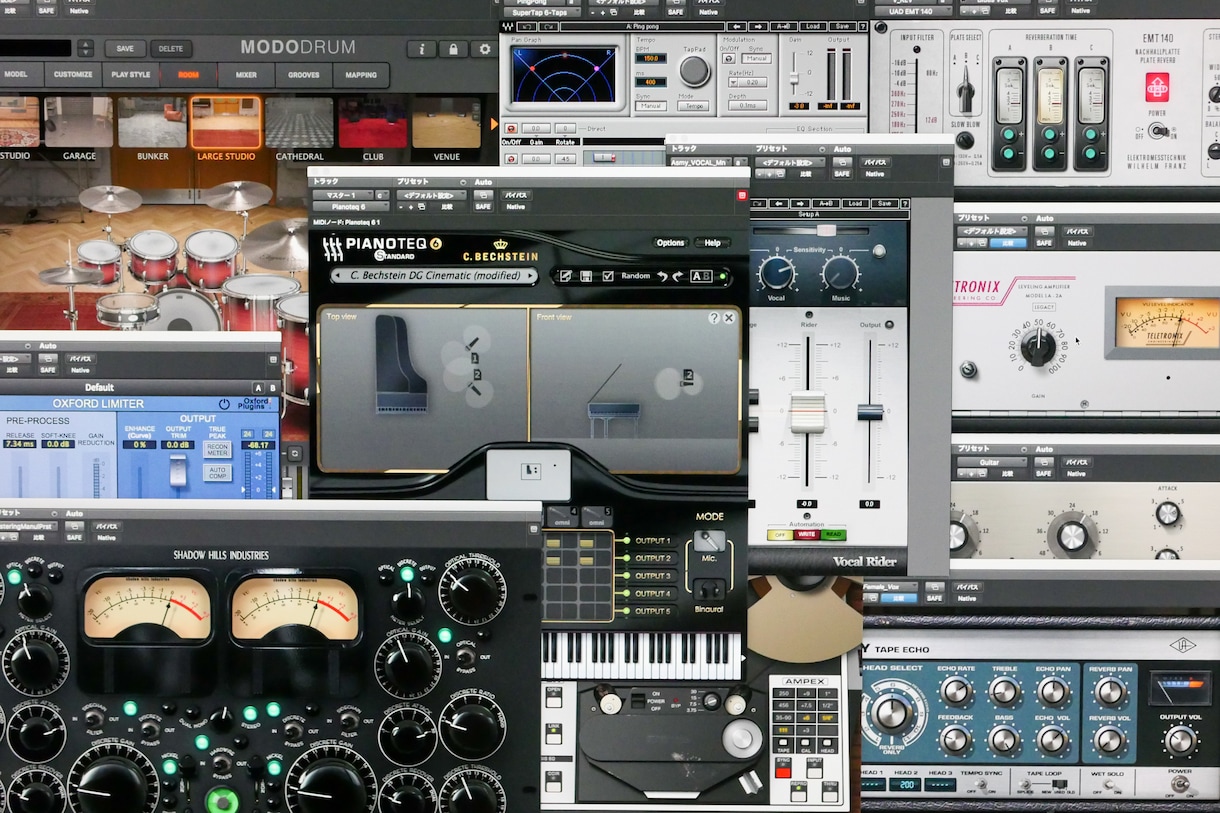Screen dimensions: 1220x813
Task: Open the UAD EMT 140 plugin dropdown
Action: 914,11
